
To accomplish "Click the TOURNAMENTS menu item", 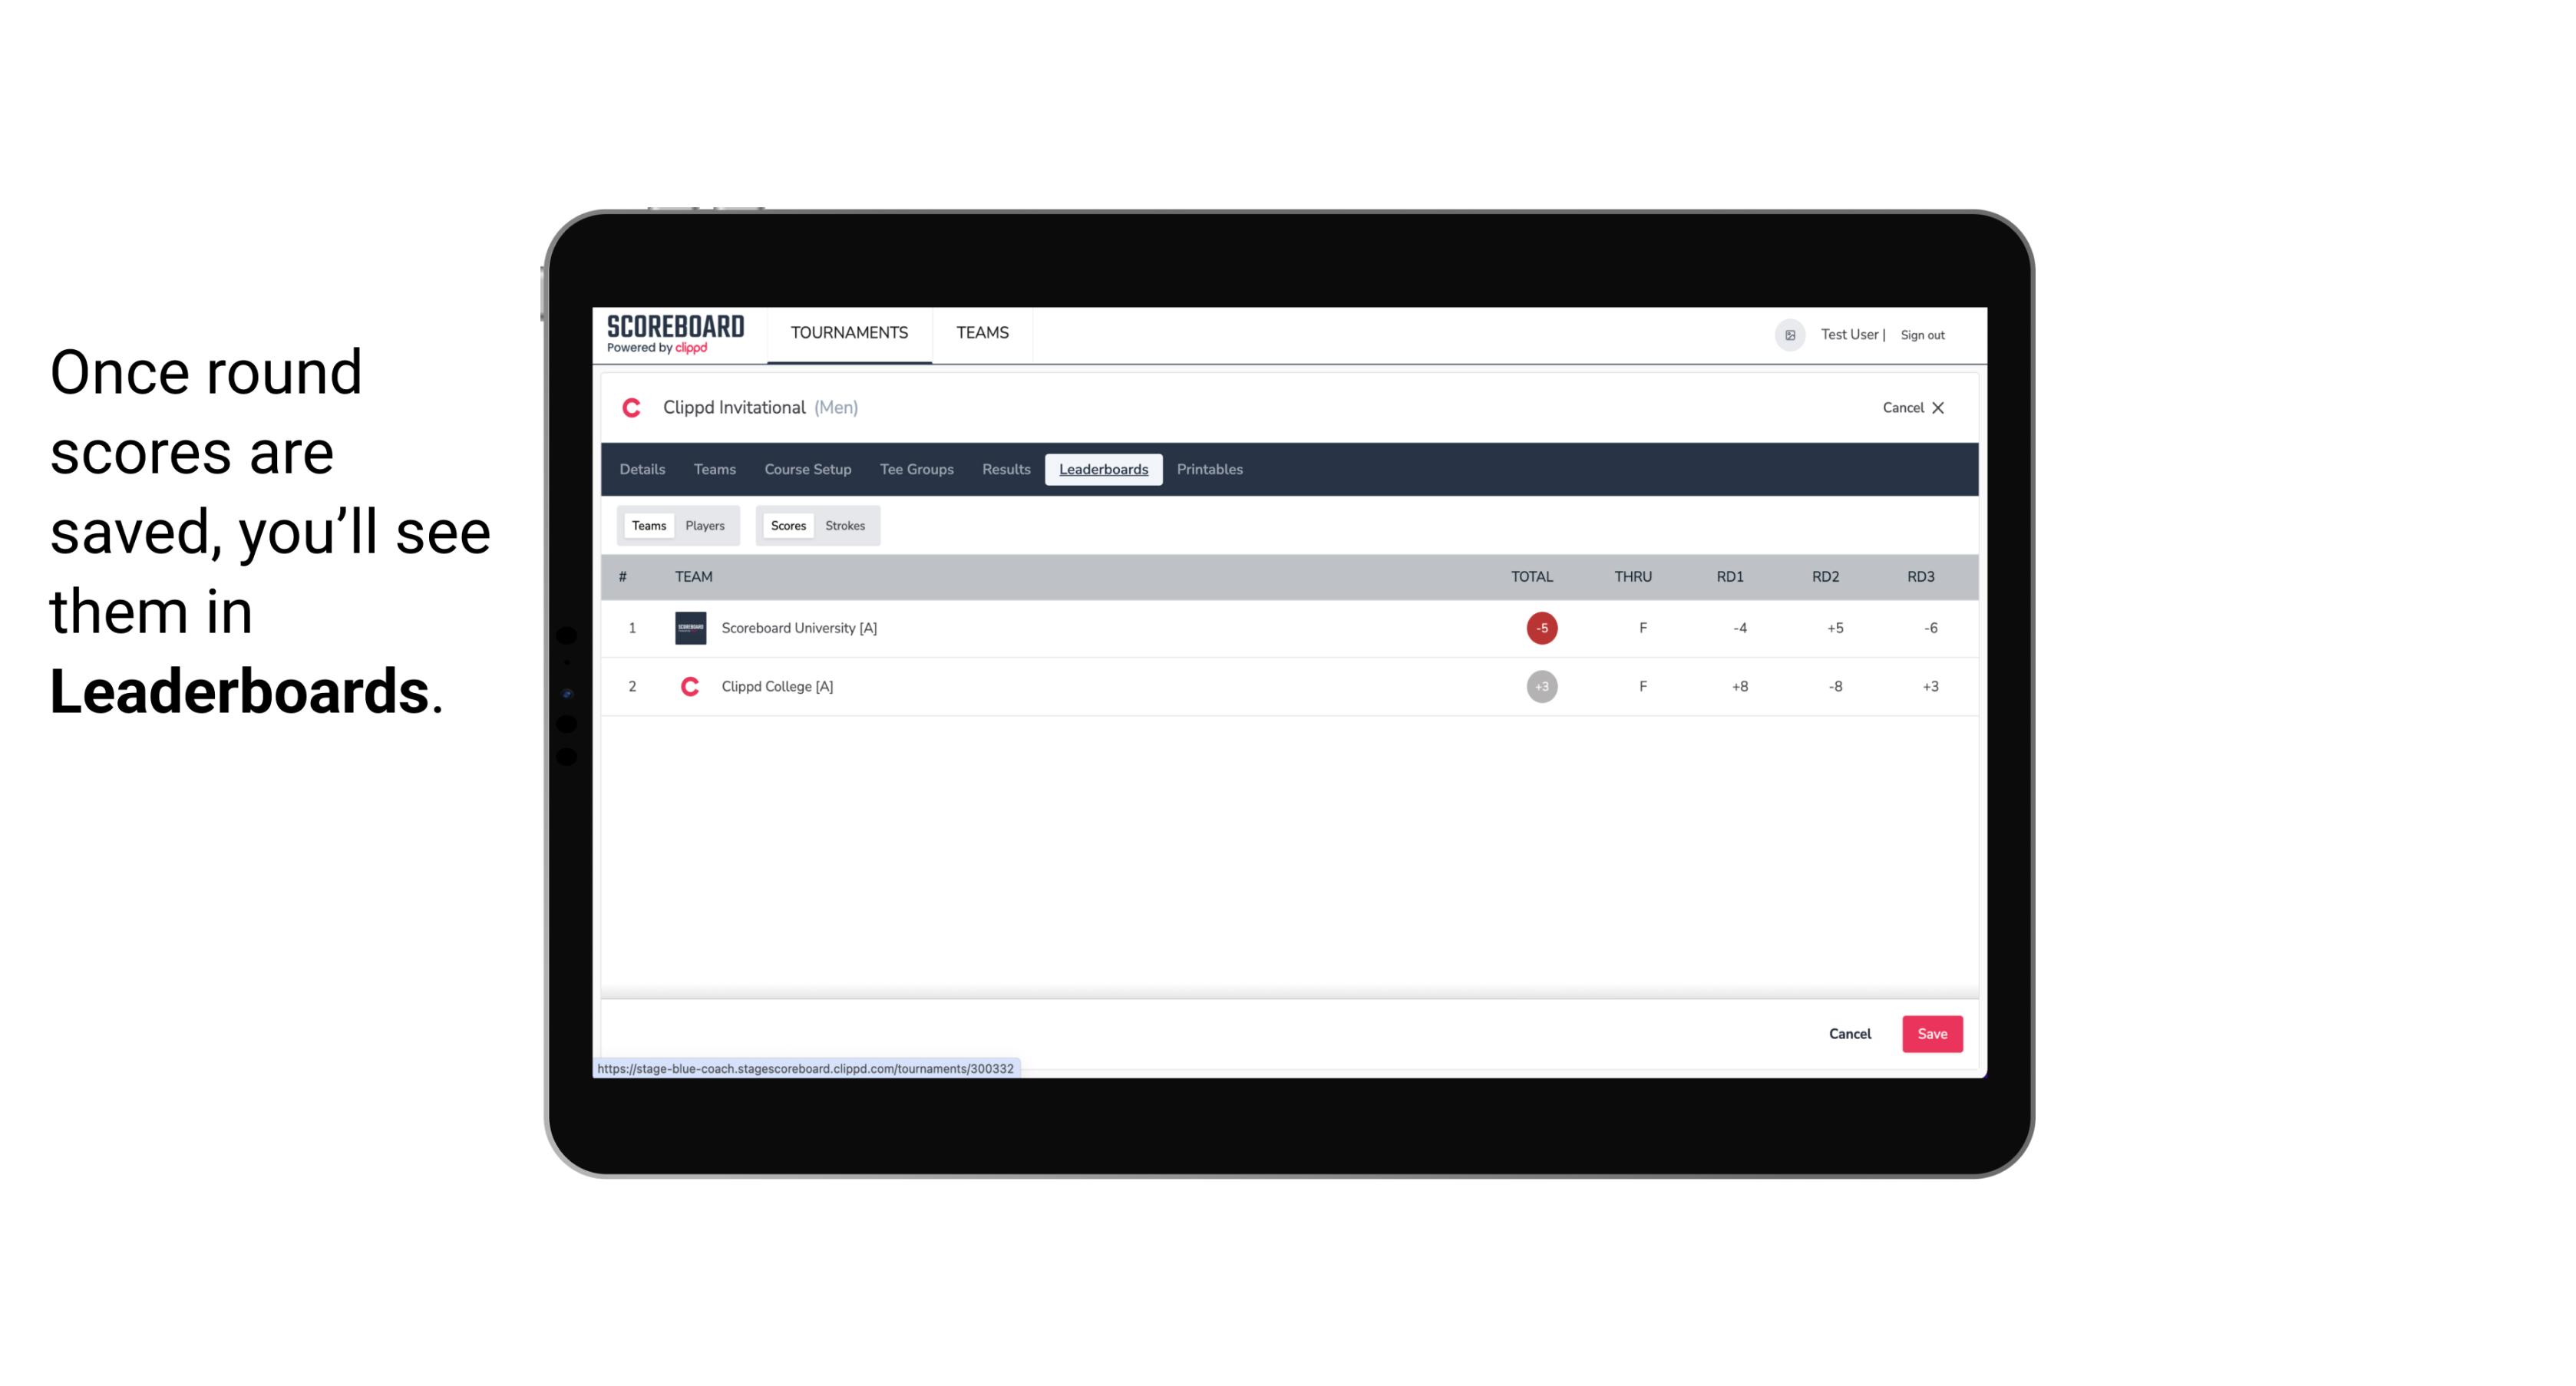I will (850, 333).
